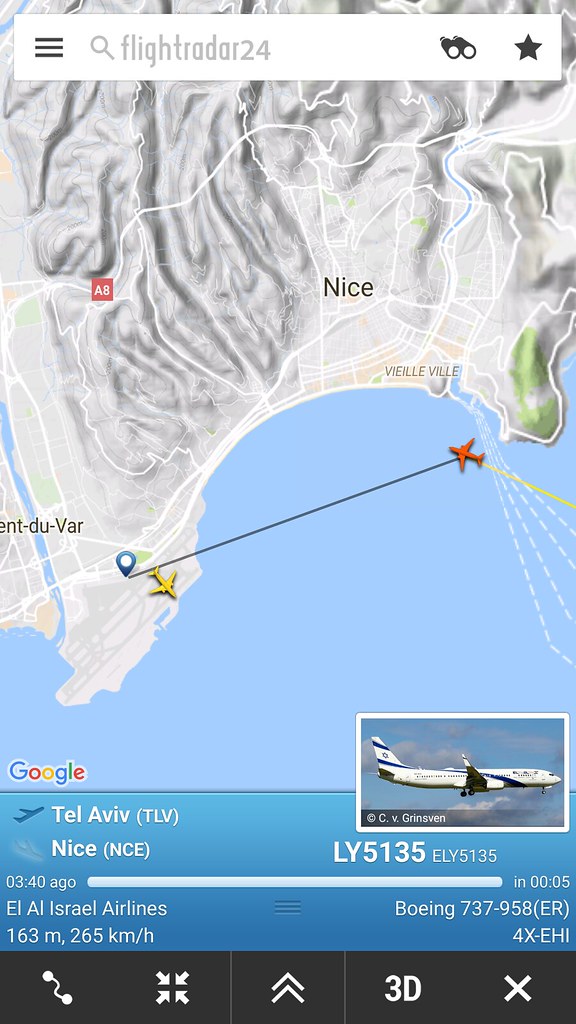
Task: Select the orange aircraft over the bay
Action: pyautogui.click(x=466, y=454)
